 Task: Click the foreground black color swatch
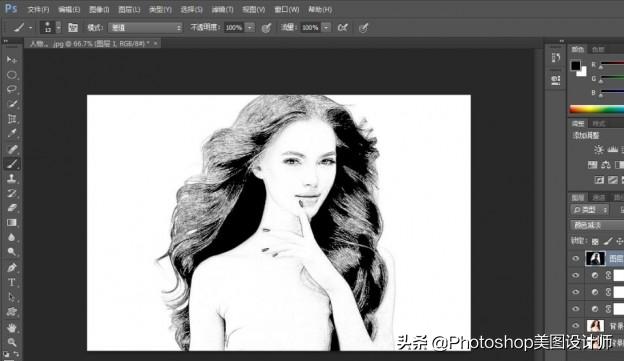click(575, 66)
